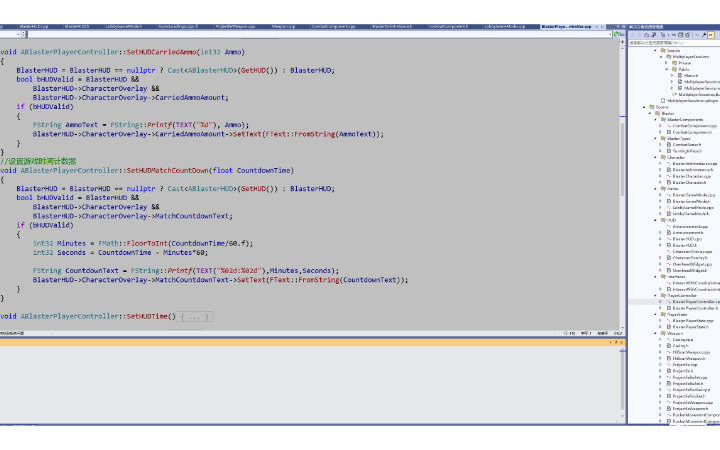Switch to BlasterAnimInstance.h editor tab
The image size is (720, 450).
(x=392, y=27)
